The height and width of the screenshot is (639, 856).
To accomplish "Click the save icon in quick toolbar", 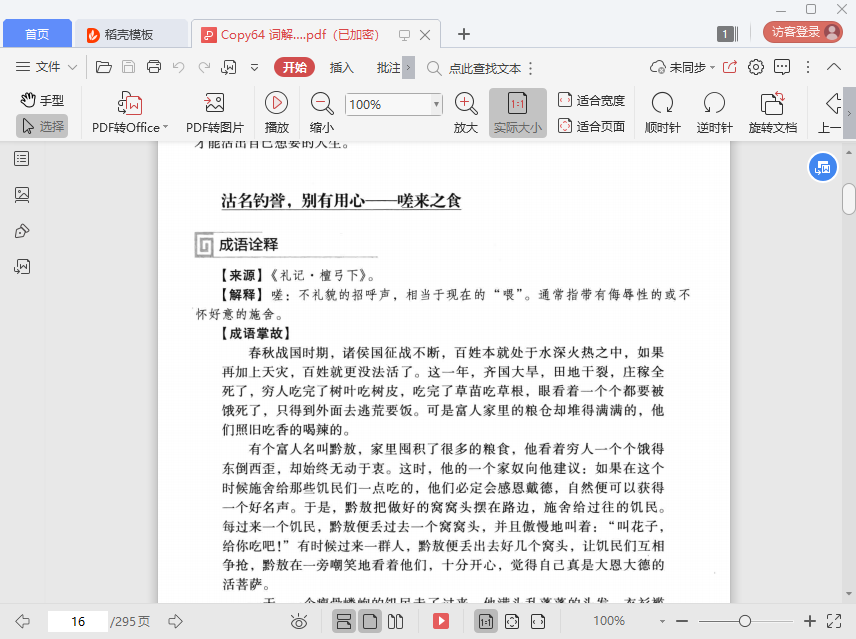I will click(x=128, y=67).
